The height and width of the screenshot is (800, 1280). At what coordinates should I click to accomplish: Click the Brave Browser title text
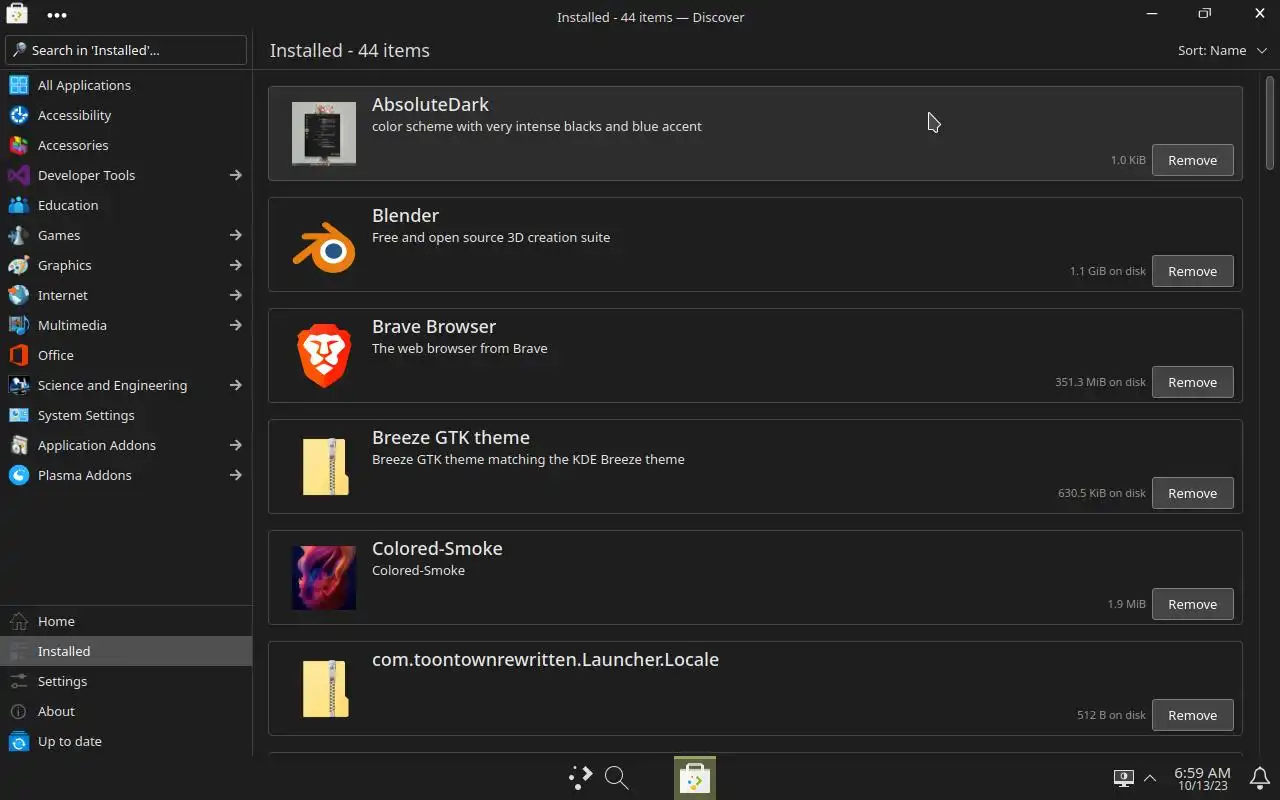pyautogui.click(x=434, y=326)
